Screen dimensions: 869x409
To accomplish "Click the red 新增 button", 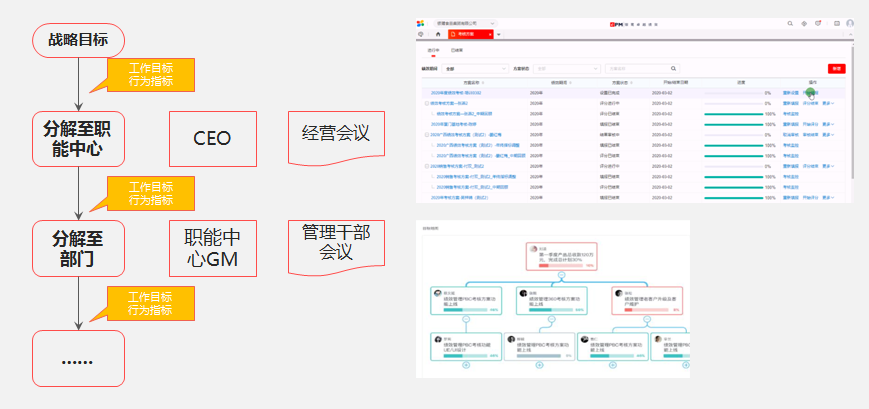I will pyautogui.click(x=837, y=69).
